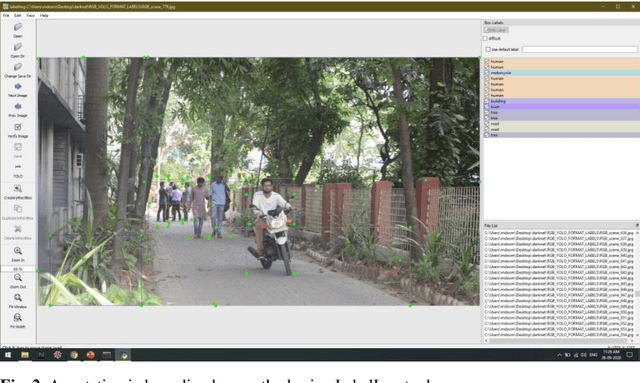Enable the Use default label checkbox
Image resolution: width=640 pixels, height=383 pixels.
pyautogui.click(x=488, y=49)
